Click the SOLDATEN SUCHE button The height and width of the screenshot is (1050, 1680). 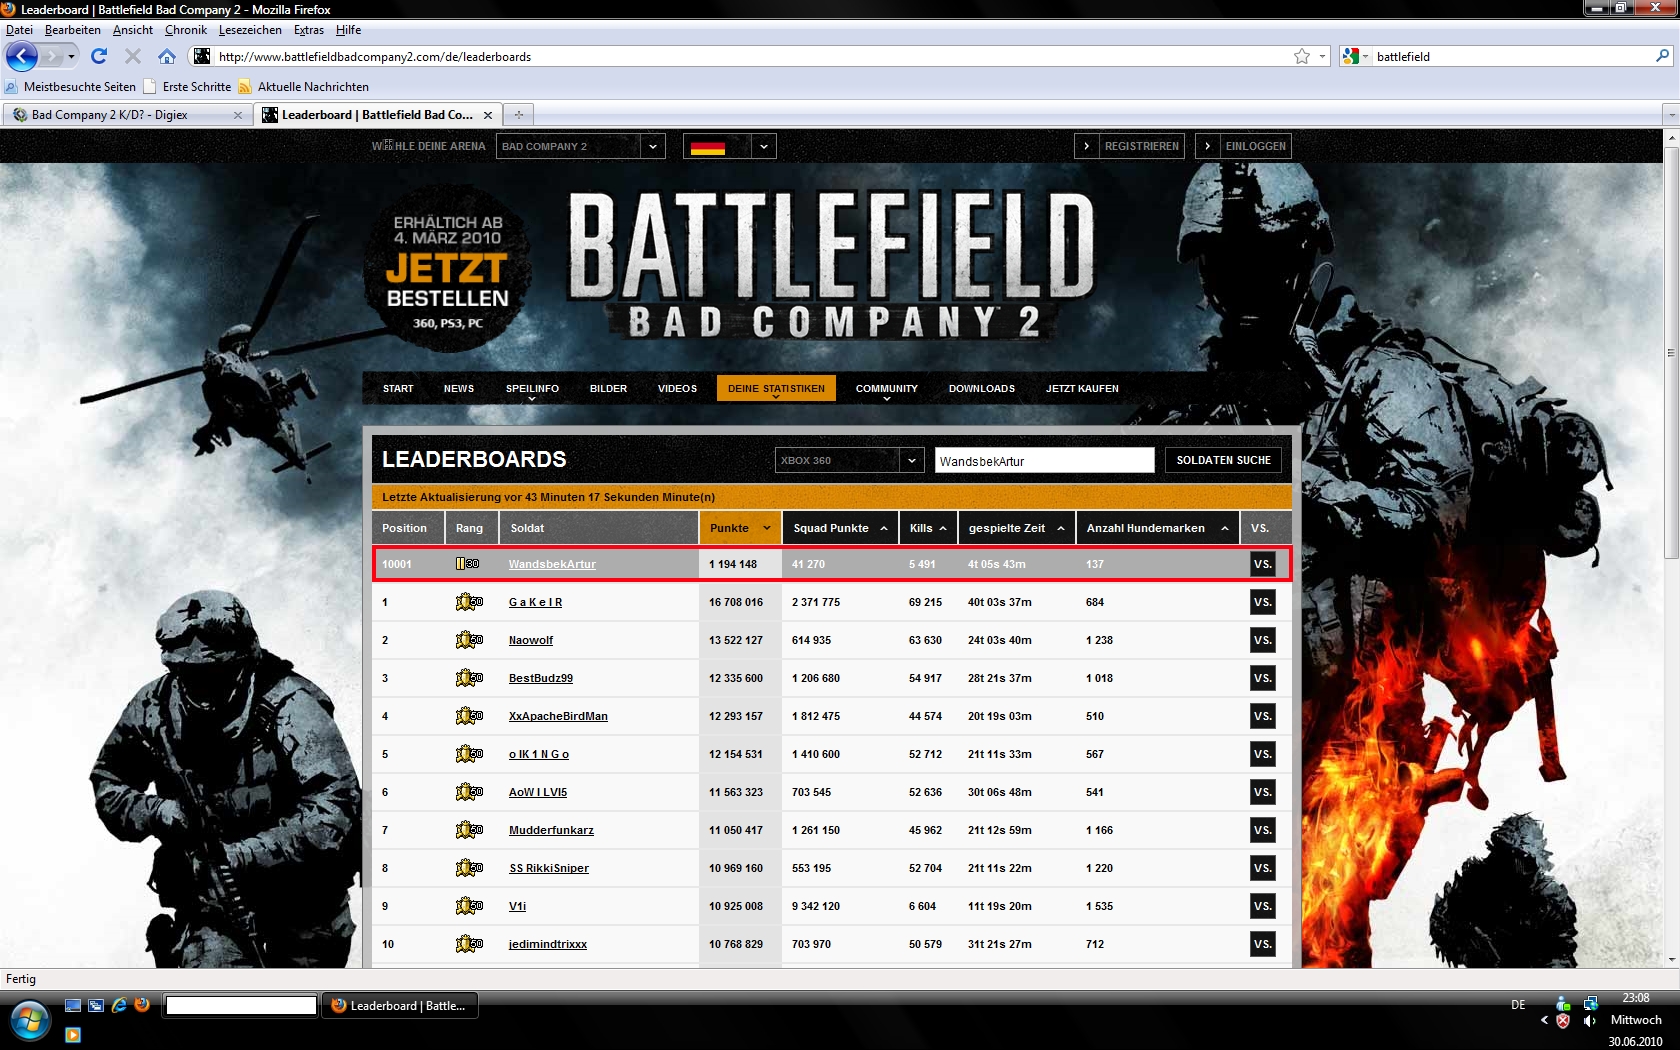pyautogui.click(x=1223, y=460)
